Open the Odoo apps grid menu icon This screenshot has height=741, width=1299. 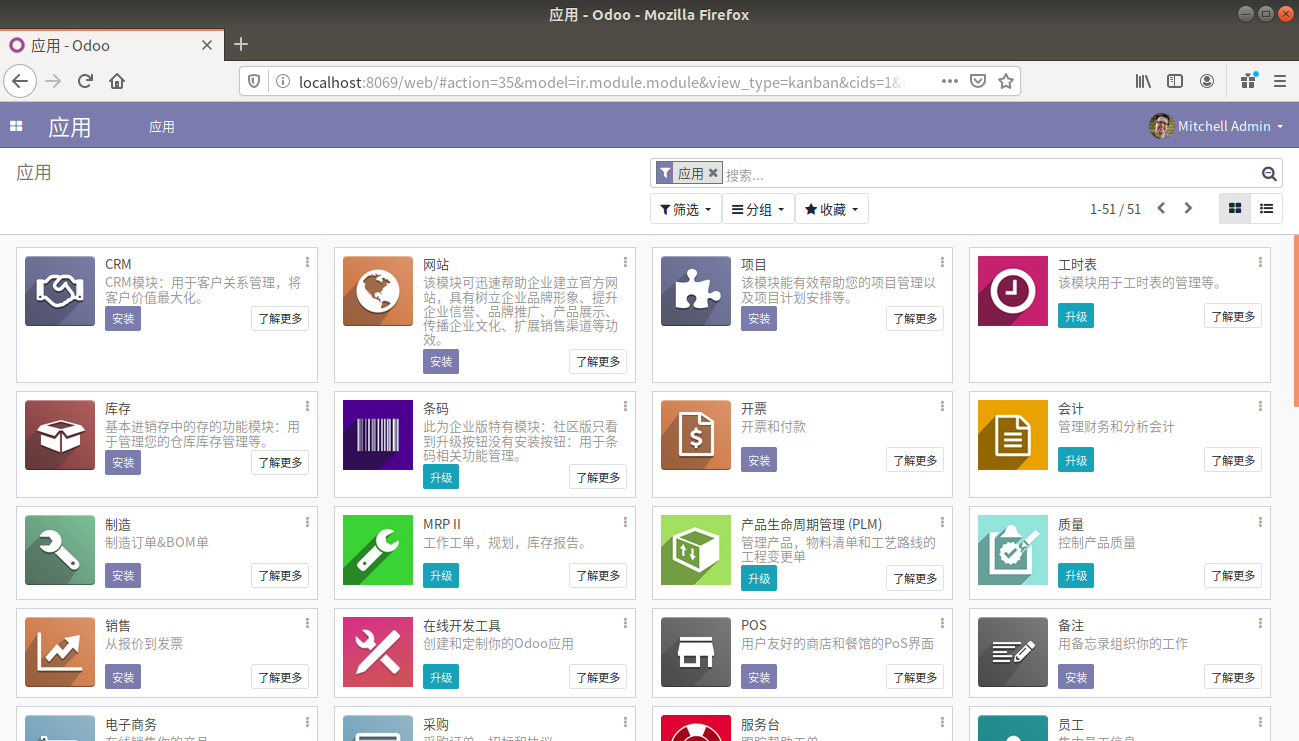coord(16,126)
